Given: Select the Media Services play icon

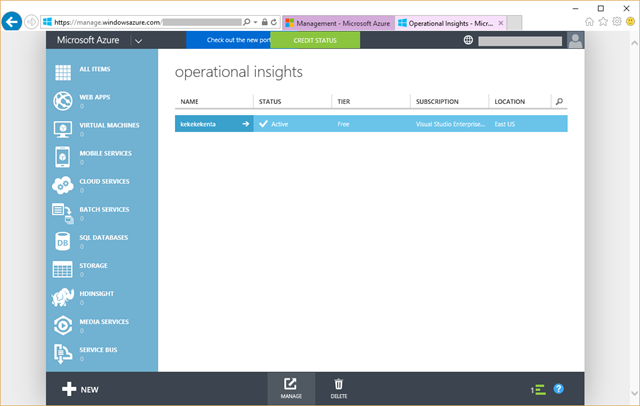Looking at the screenshot, I should (x=63, y=325).
